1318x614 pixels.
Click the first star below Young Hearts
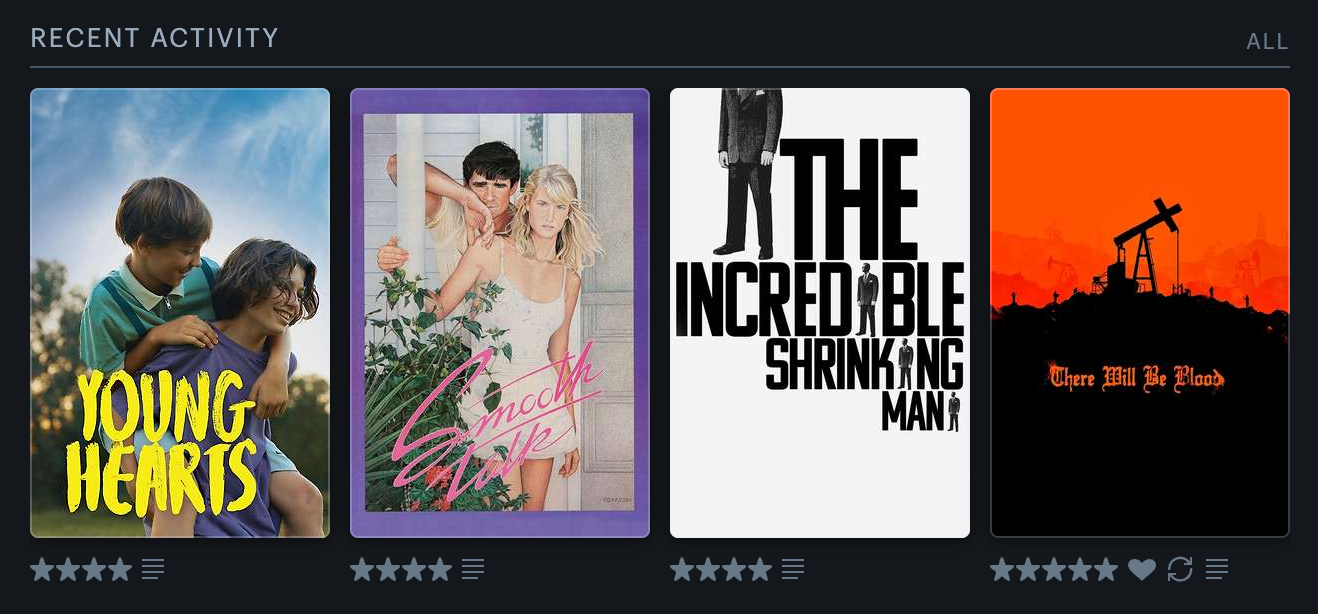click(42, 570)
